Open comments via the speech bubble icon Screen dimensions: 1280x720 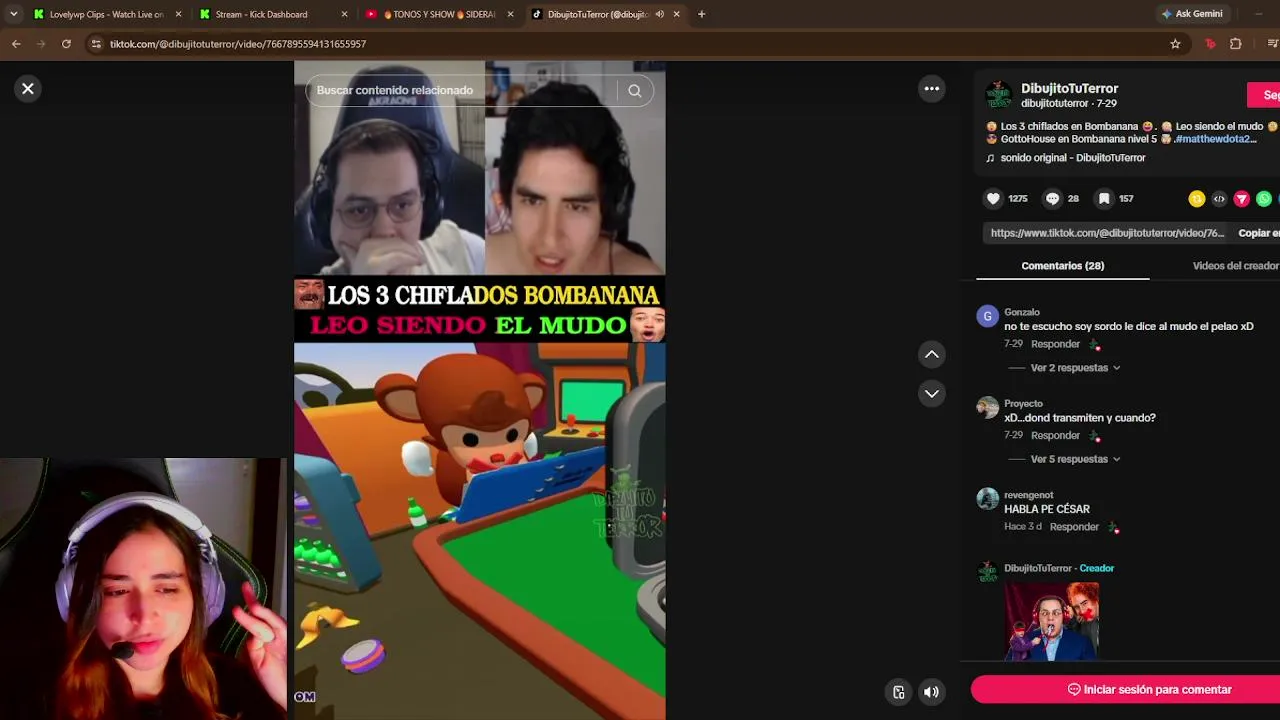pos(1052,199)
